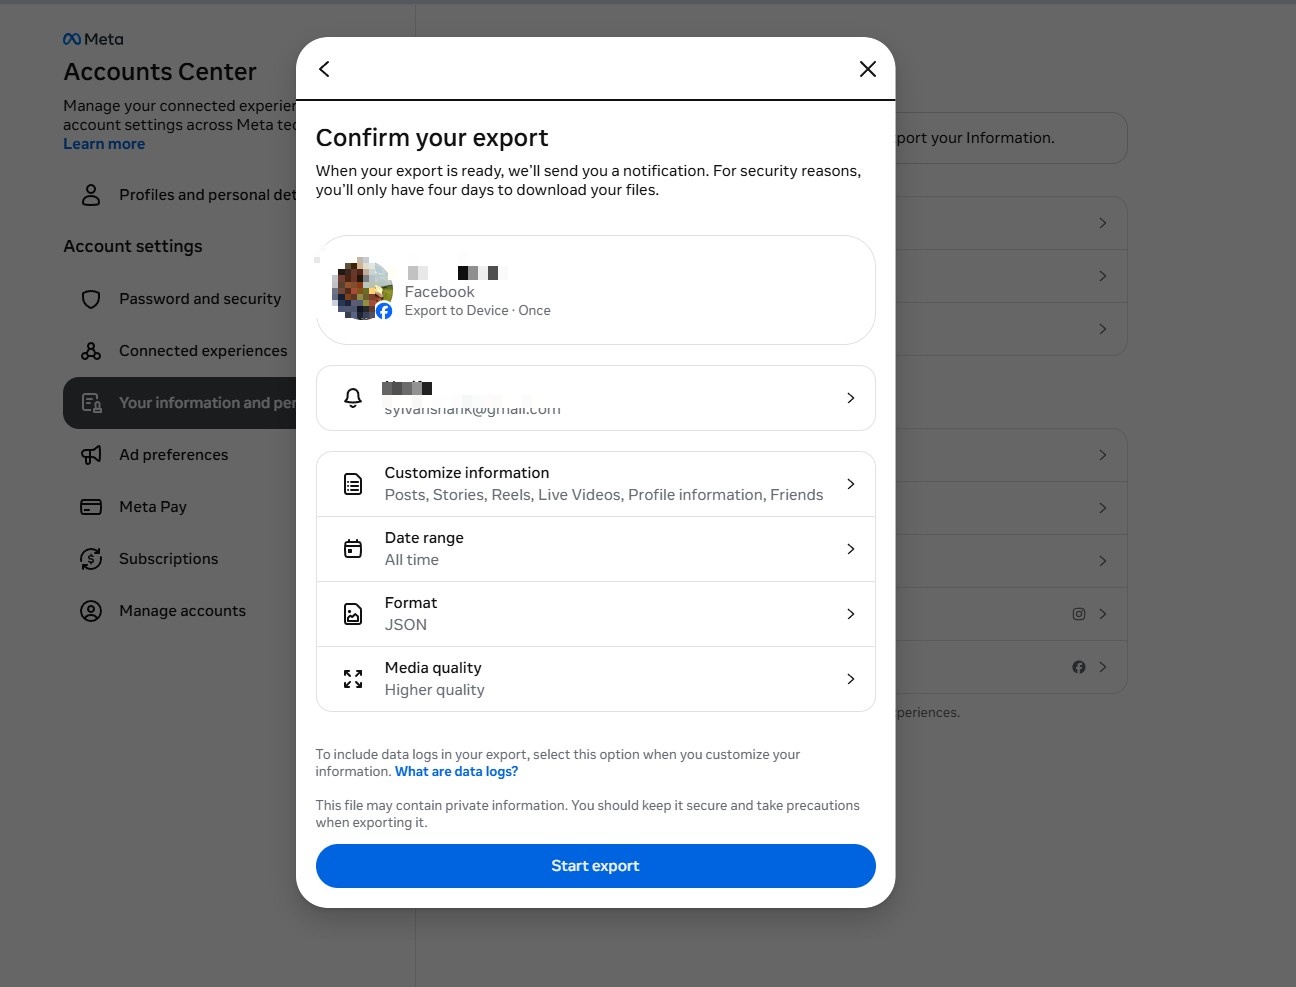Click the 'Confirm your export' heading
1296x987 pixels.
coord(432,138)
